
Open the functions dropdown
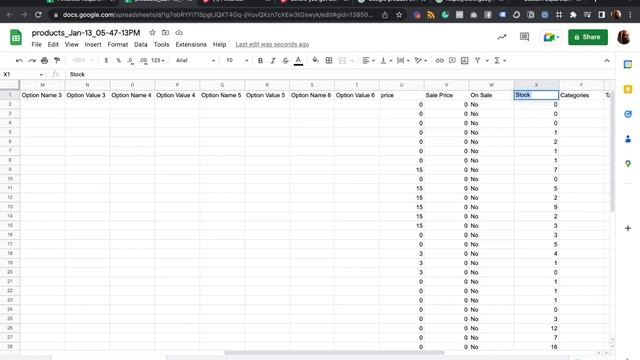coord(500,60)
